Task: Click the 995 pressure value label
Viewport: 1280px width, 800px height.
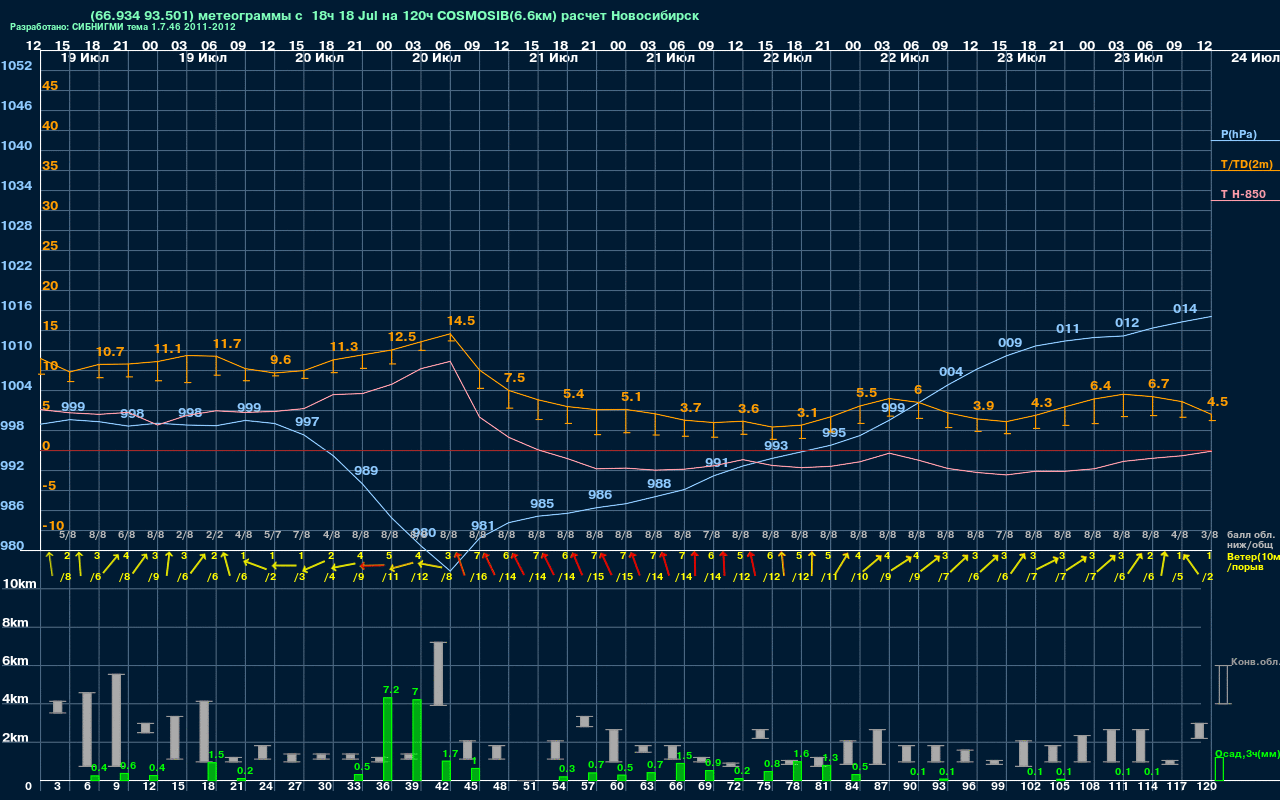Action: pyautogui.click(x=834, y=433)
